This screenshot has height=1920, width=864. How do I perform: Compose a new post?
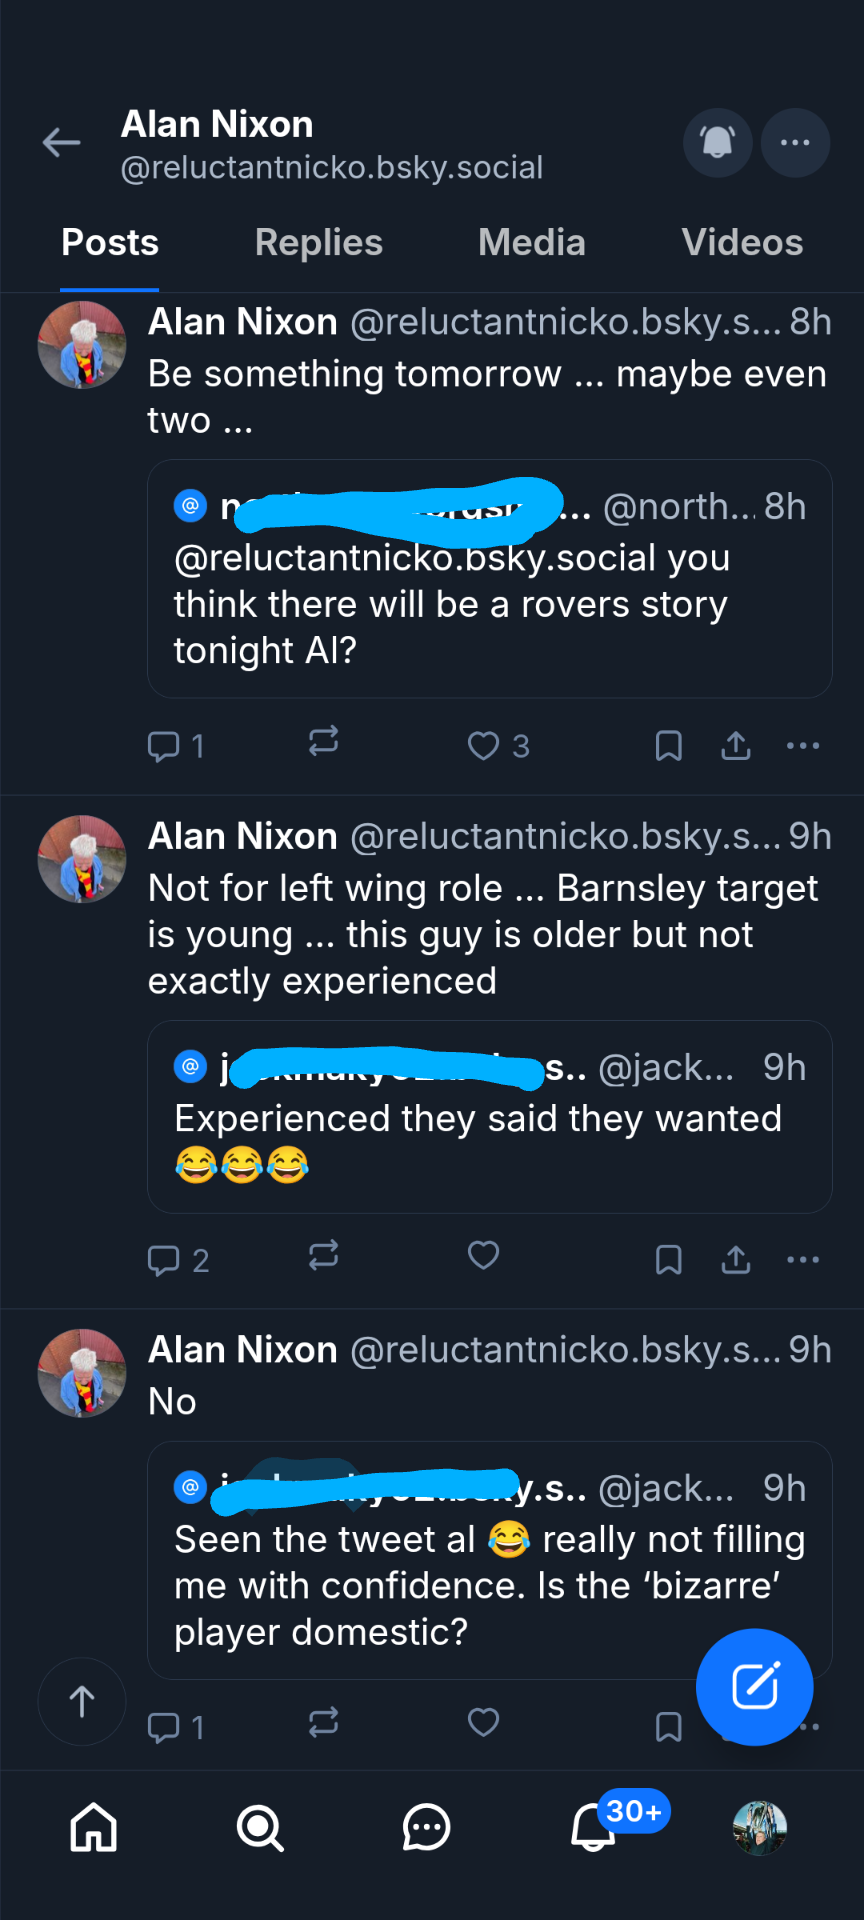[x=755, y=1687]
